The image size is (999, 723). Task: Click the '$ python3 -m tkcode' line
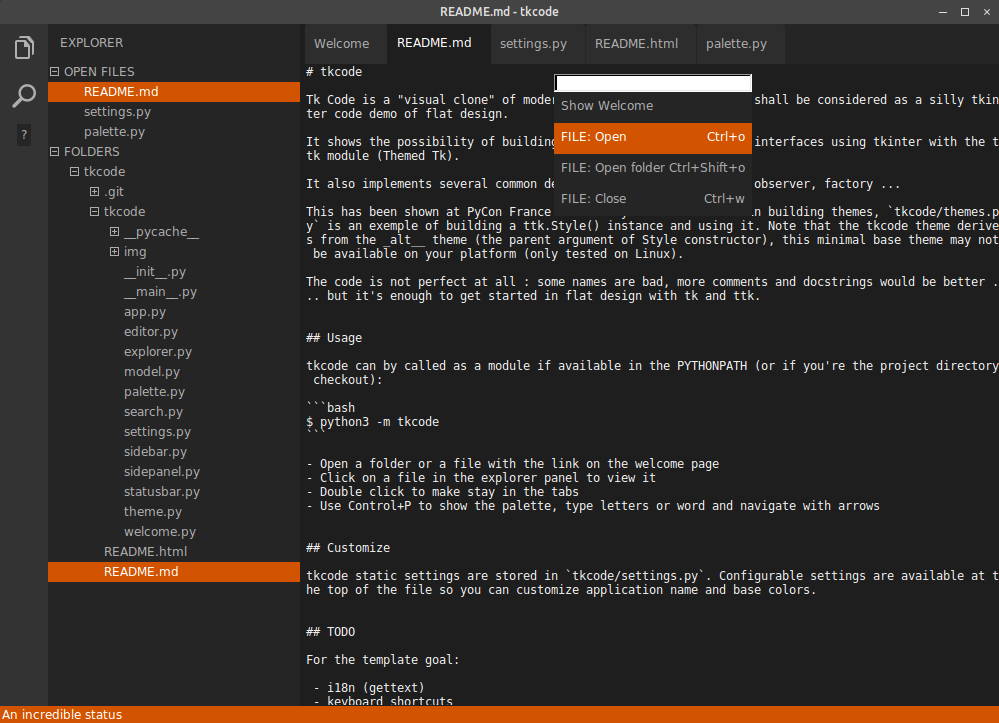point(373,422)
